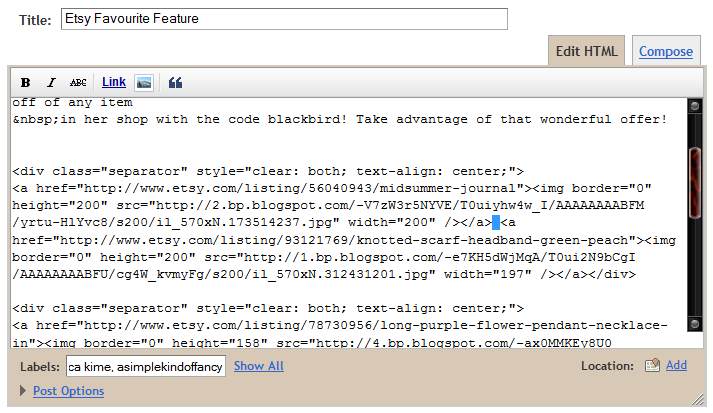
Task: Click the Link toolbar button
Action: pyautogui.click(x=114, y=82)
